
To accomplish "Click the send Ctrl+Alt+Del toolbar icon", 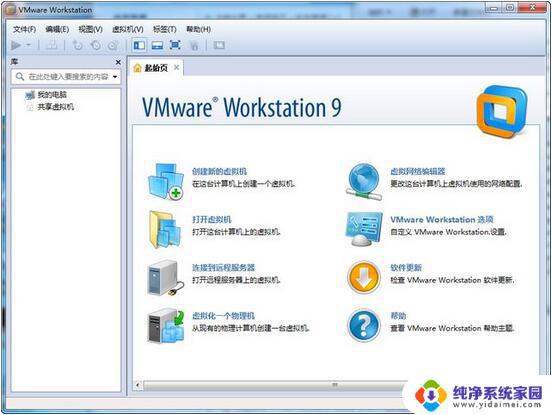I will pyautogui.click(x=52, y=45).
